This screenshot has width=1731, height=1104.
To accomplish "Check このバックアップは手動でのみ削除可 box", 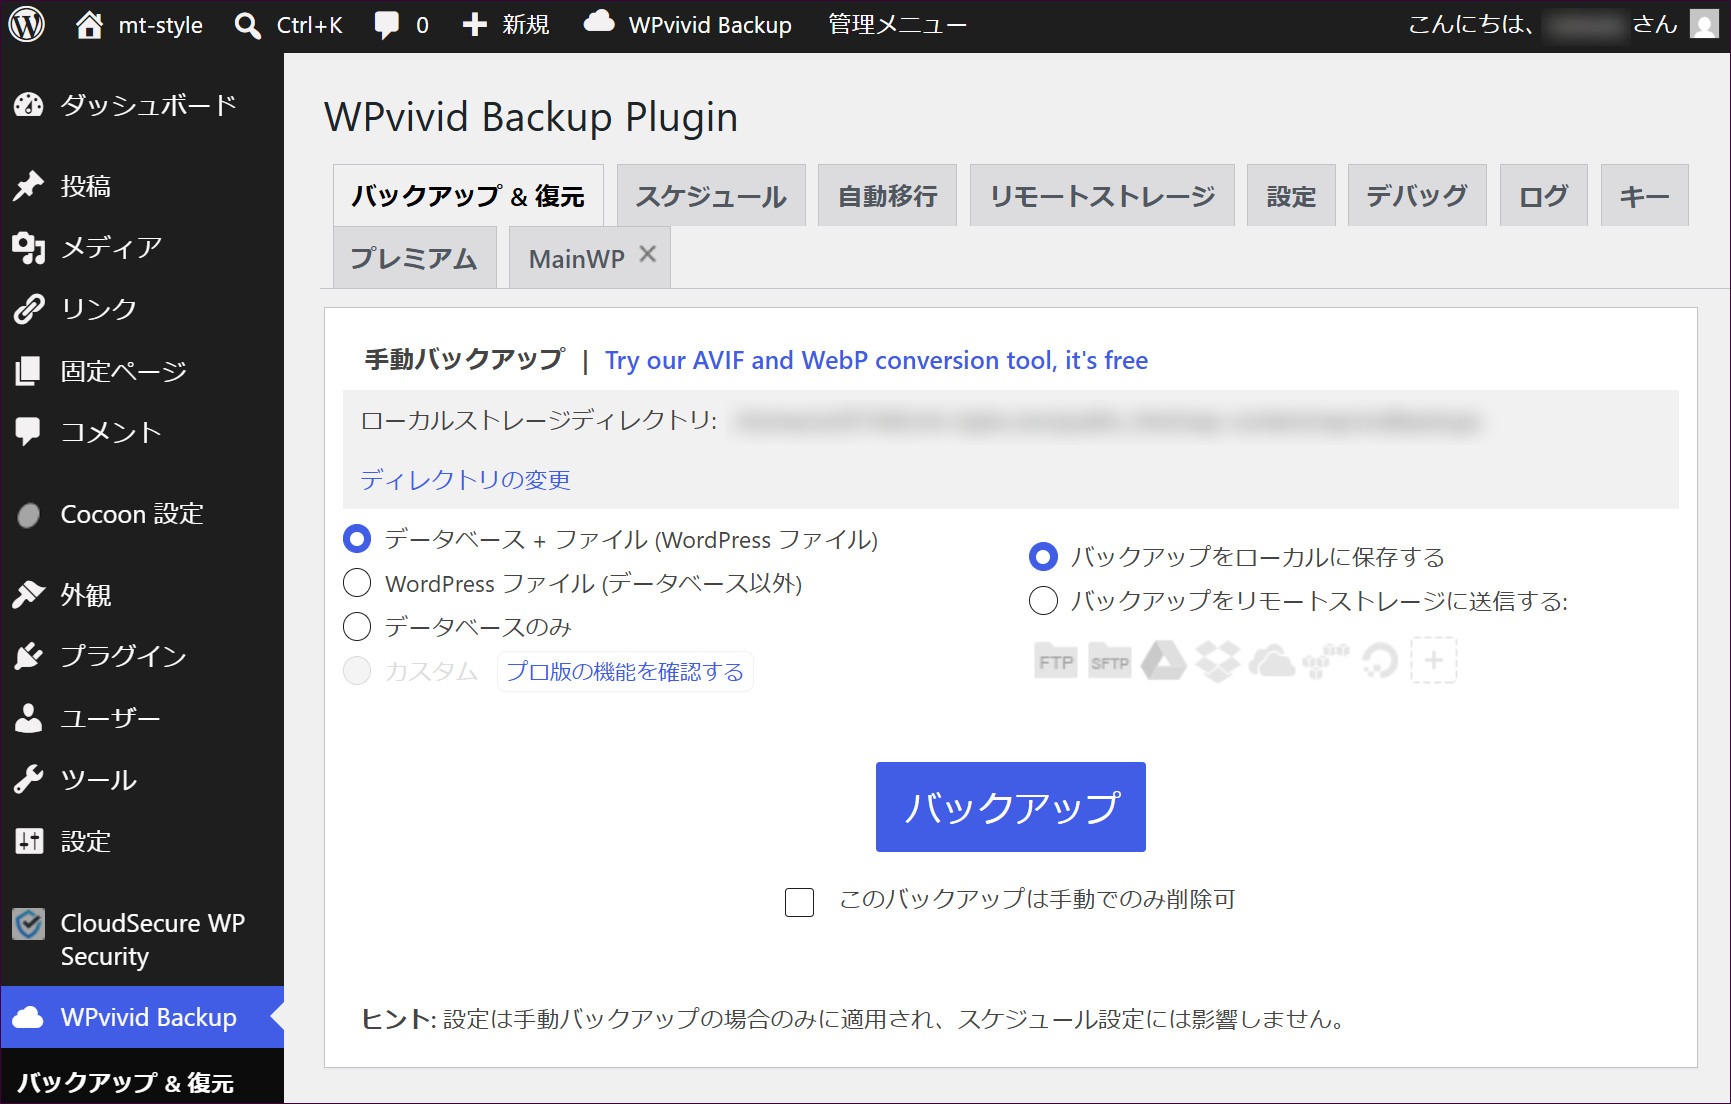I will click(799, 902).
